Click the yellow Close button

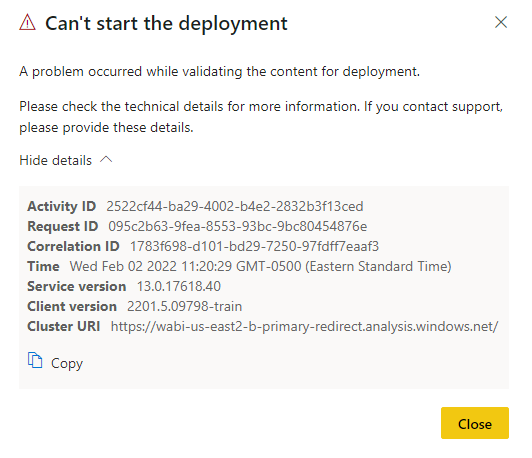coord(475,423)
